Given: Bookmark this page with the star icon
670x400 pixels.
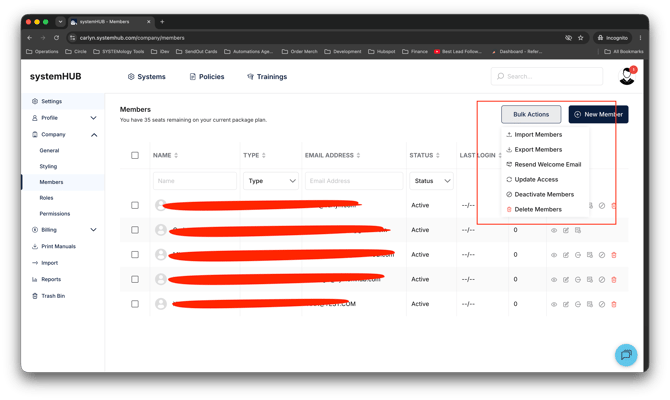Looking at the screenshot, I should point(581,38).
